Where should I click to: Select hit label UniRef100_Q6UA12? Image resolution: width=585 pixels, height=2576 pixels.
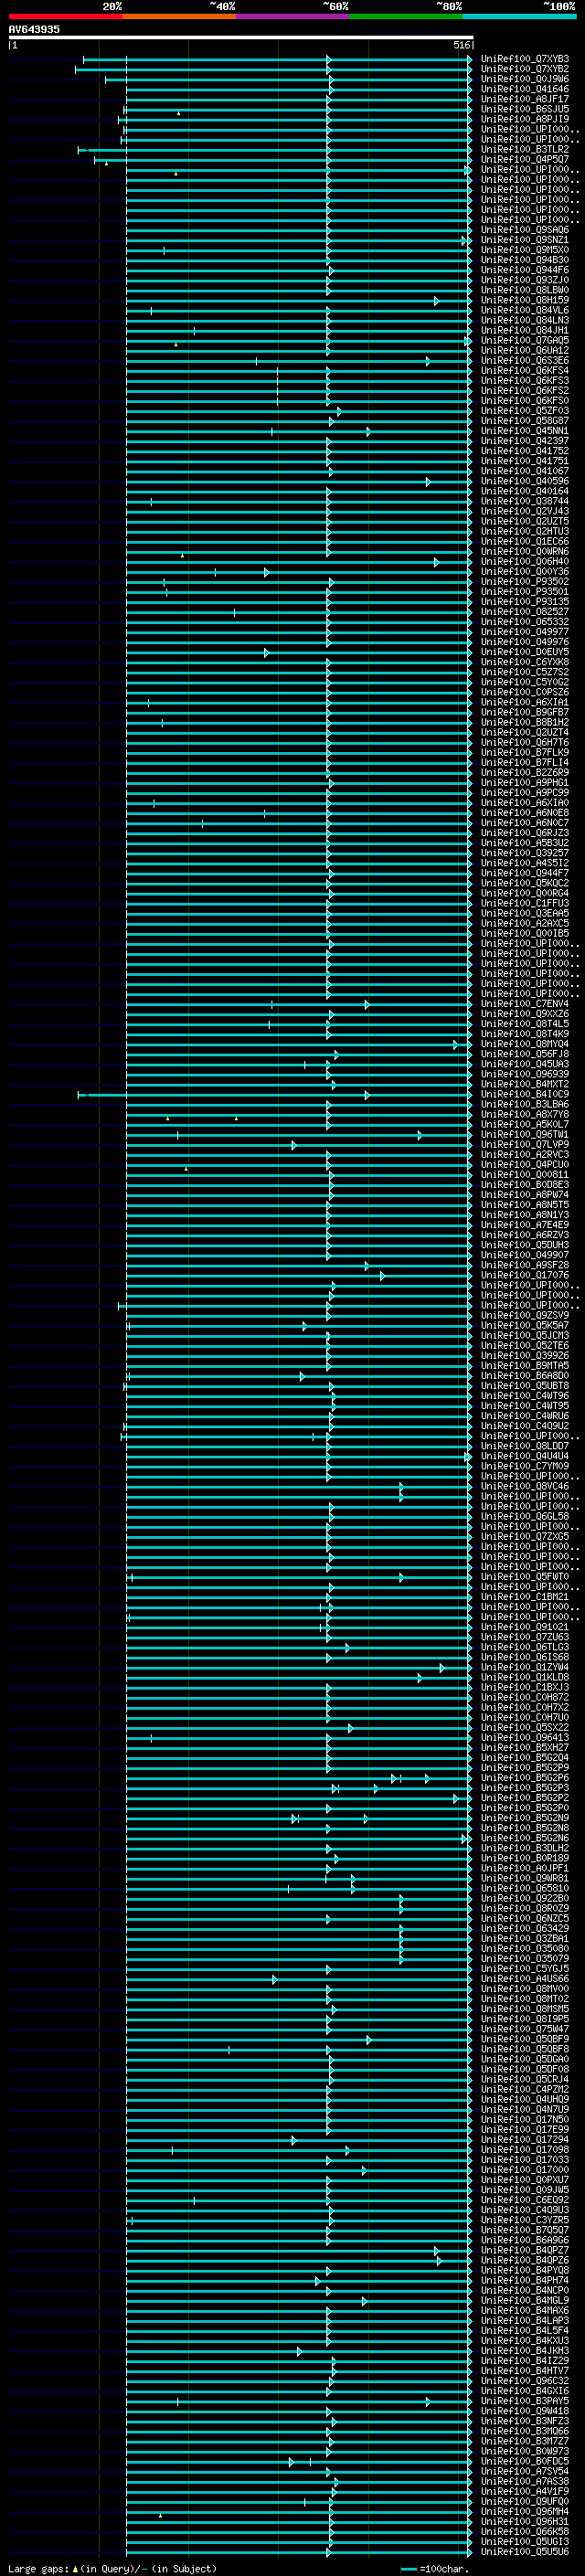tap(525, 351)
